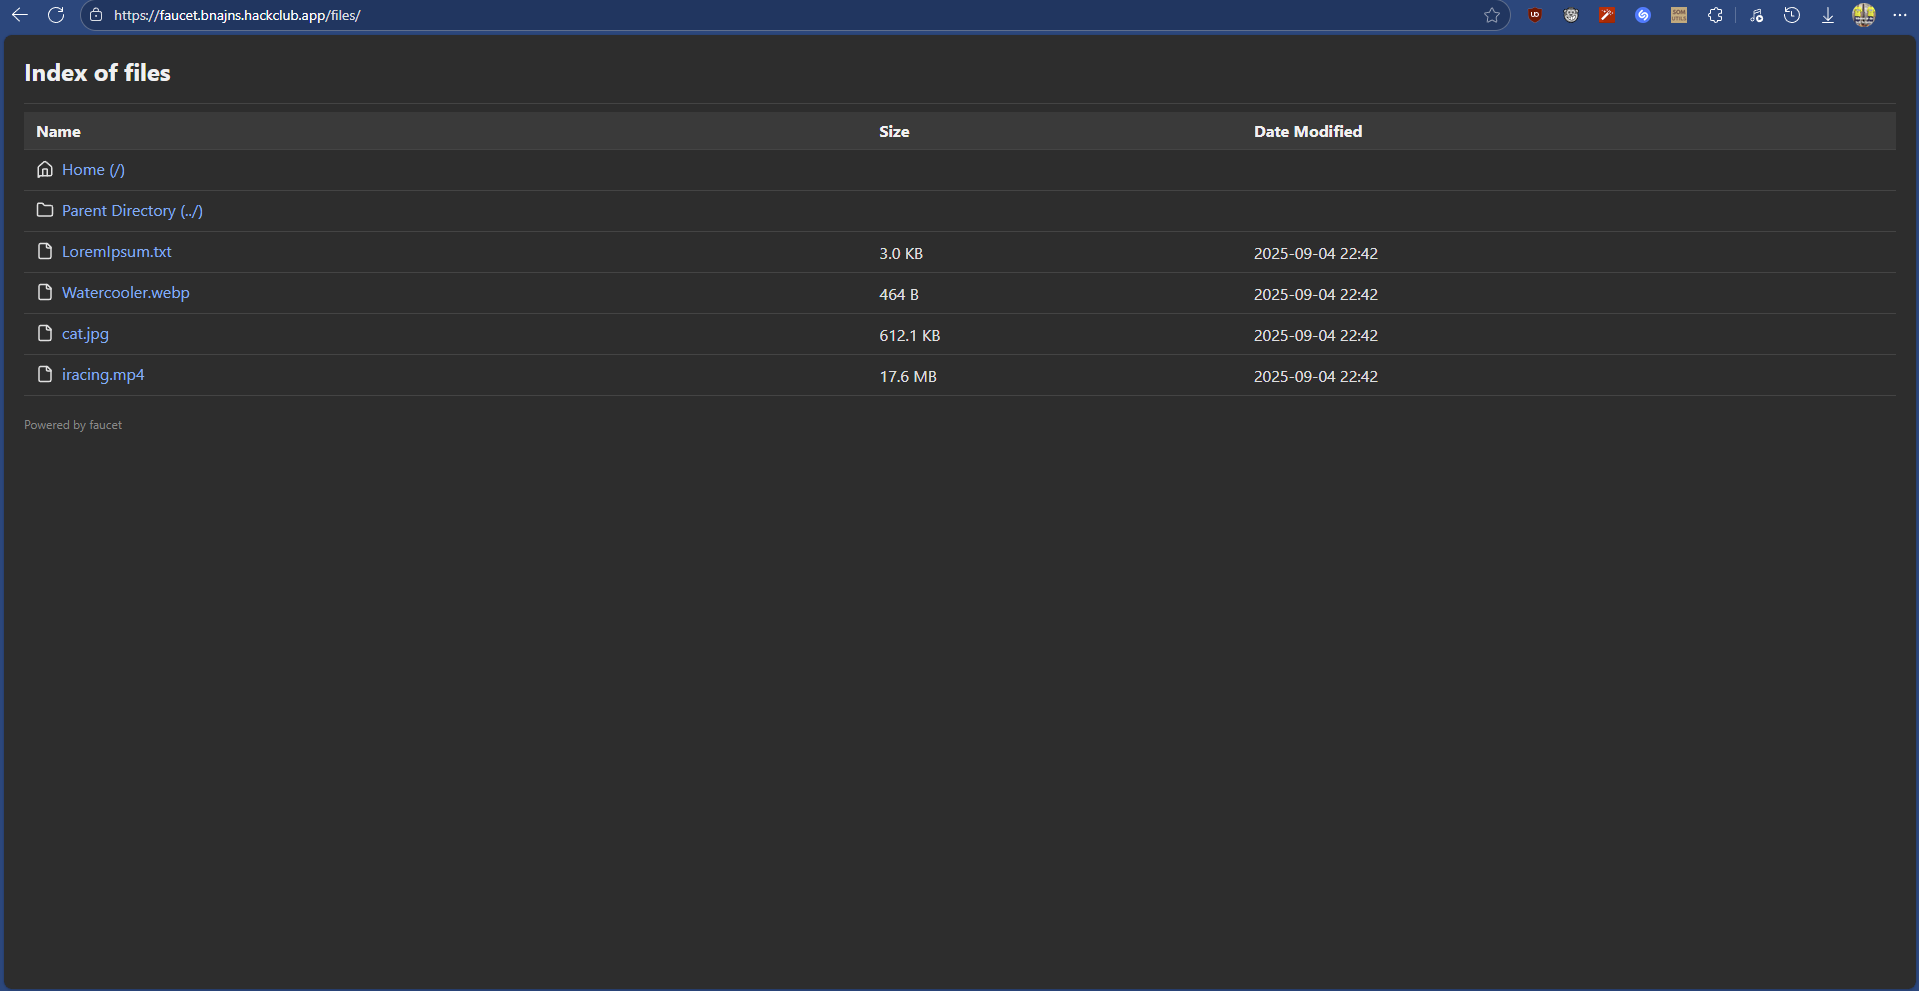The height and width of the screenshot is (991, 1919).
Task: Open the cat.jpg file link
Action: (85, 334)
